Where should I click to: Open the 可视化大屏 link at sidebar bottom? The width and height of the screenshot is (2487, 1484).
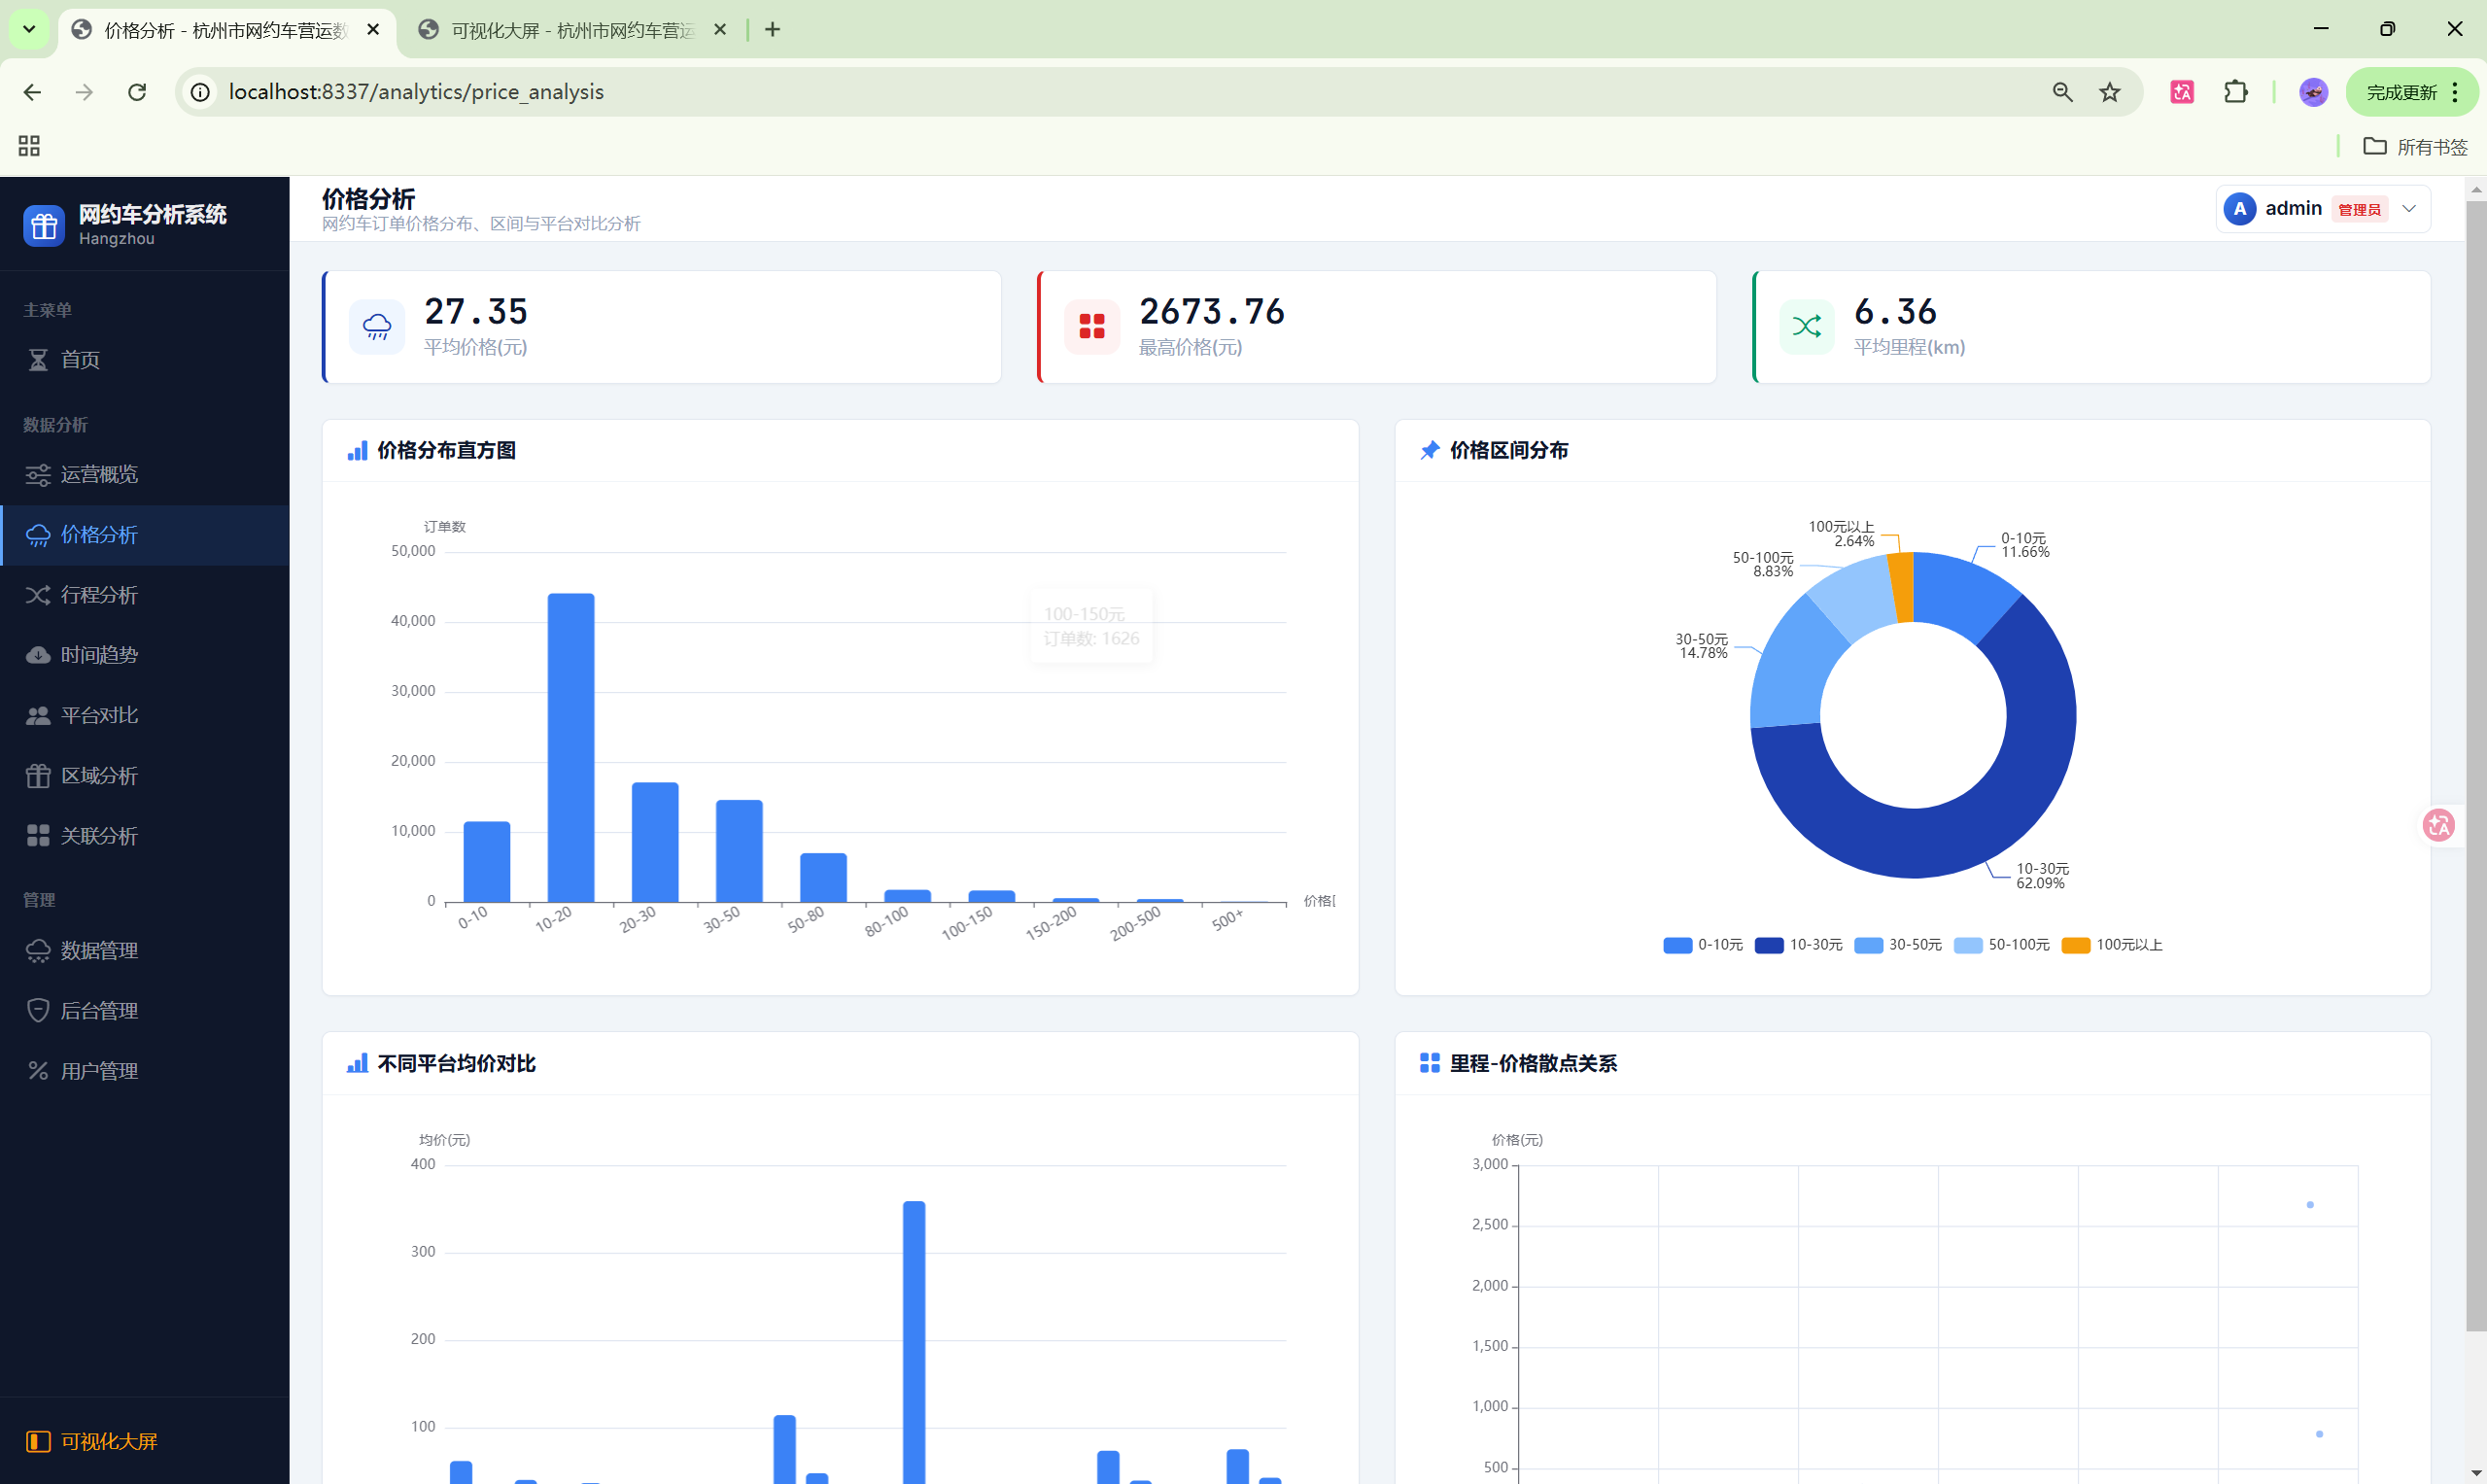108,1441
